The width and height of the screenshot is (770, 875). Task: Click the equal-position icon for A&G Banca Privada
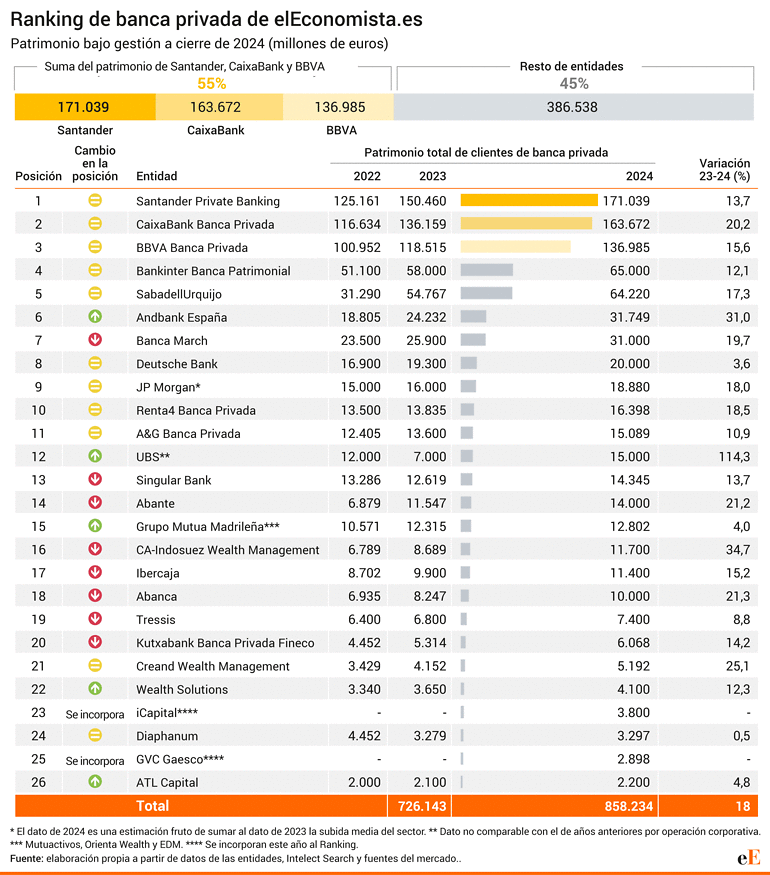coord(95,433)
